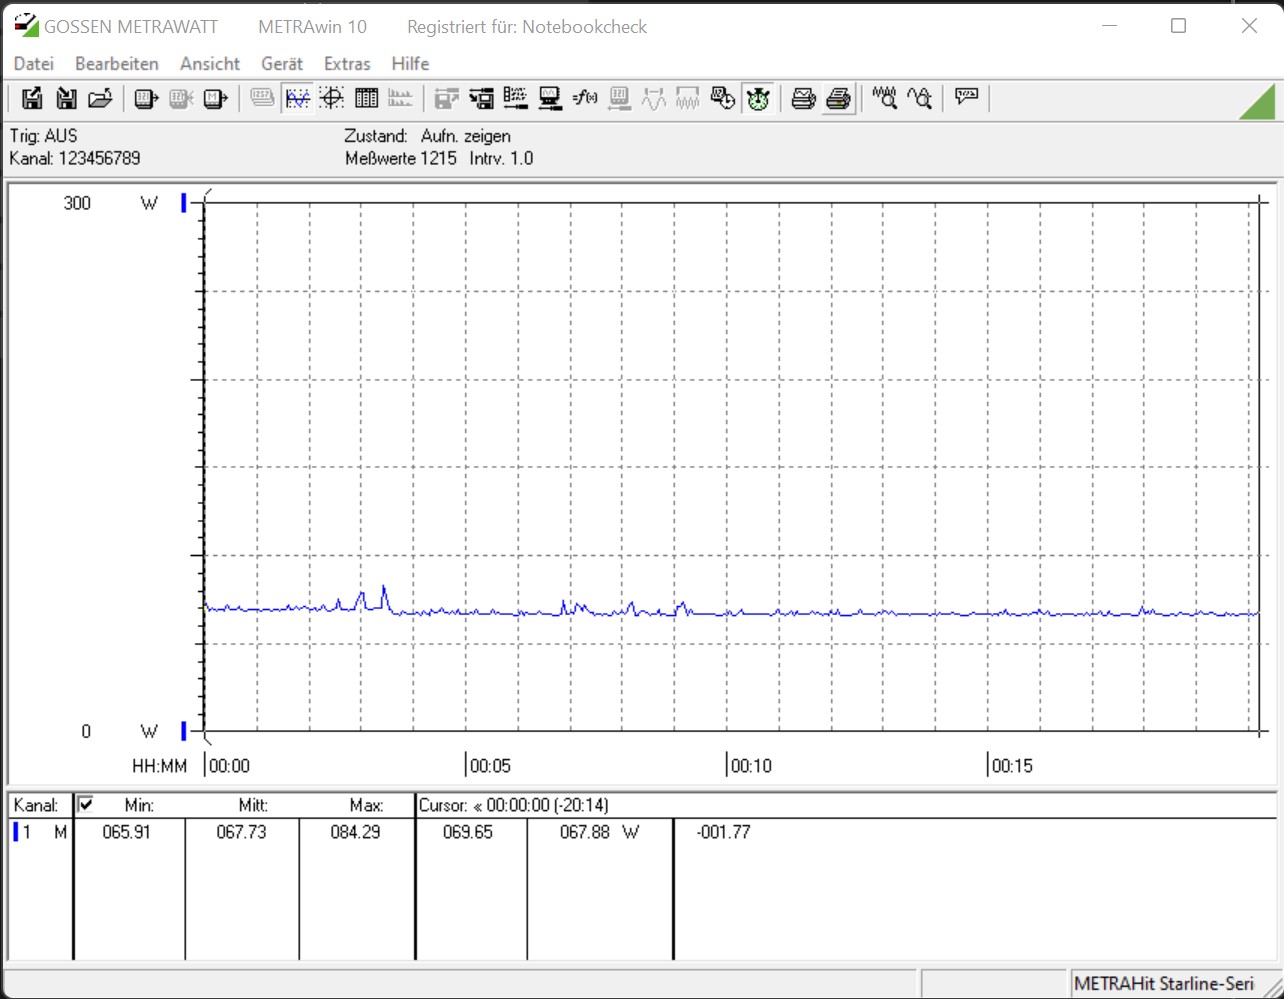Image resolution: width=1284 pixels, height=999 pixels.
Task: Click the single-wave zoom magnifier icon
Action: pos(920,98)
